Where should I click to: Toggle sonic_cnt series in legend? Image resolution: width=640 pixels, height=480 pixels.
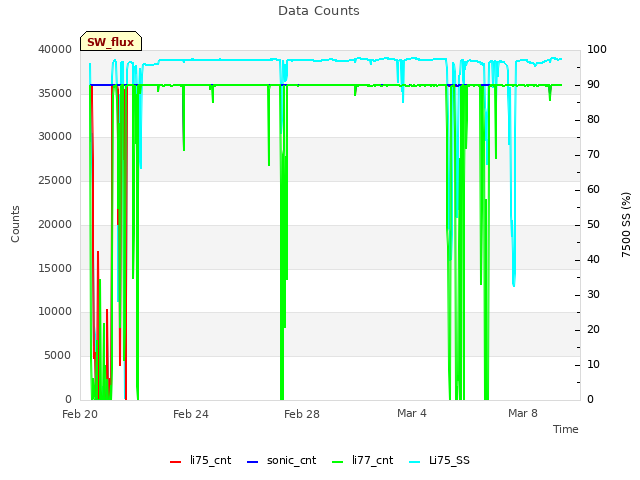[x=282, y=461]
